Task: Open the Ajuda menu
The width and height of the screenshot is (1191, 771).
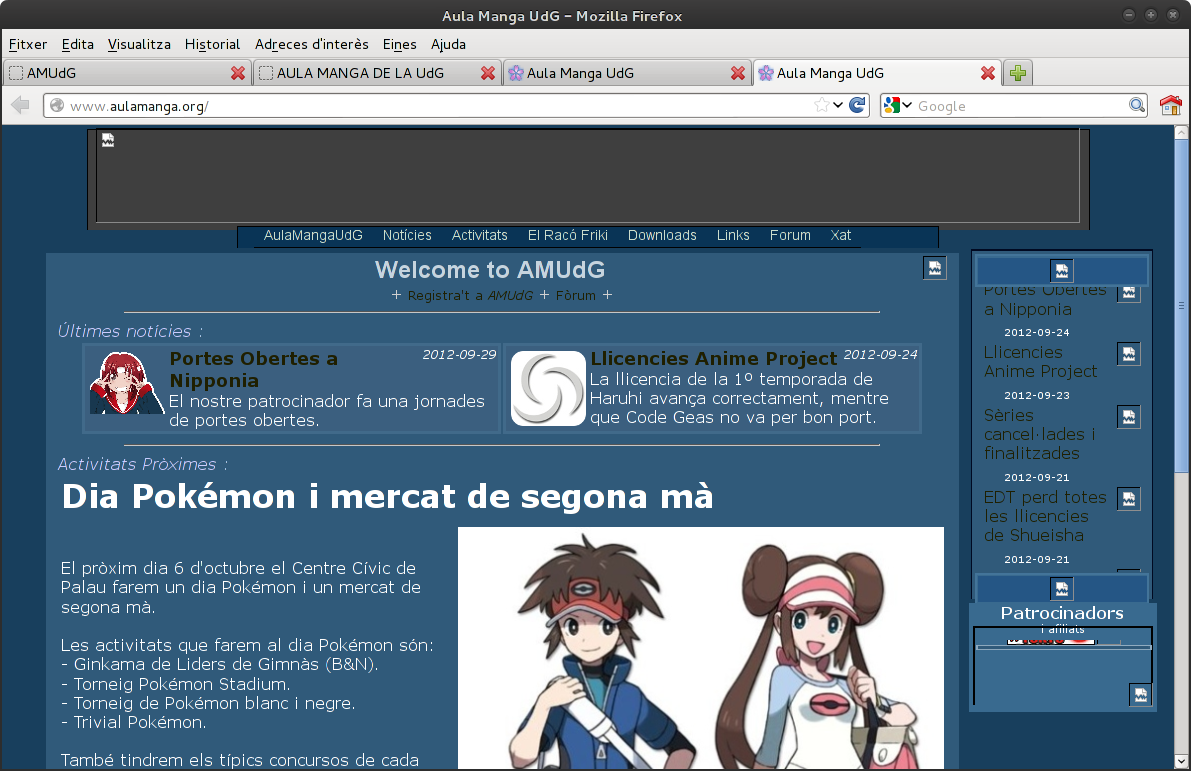Action: (x=448, y=44)
